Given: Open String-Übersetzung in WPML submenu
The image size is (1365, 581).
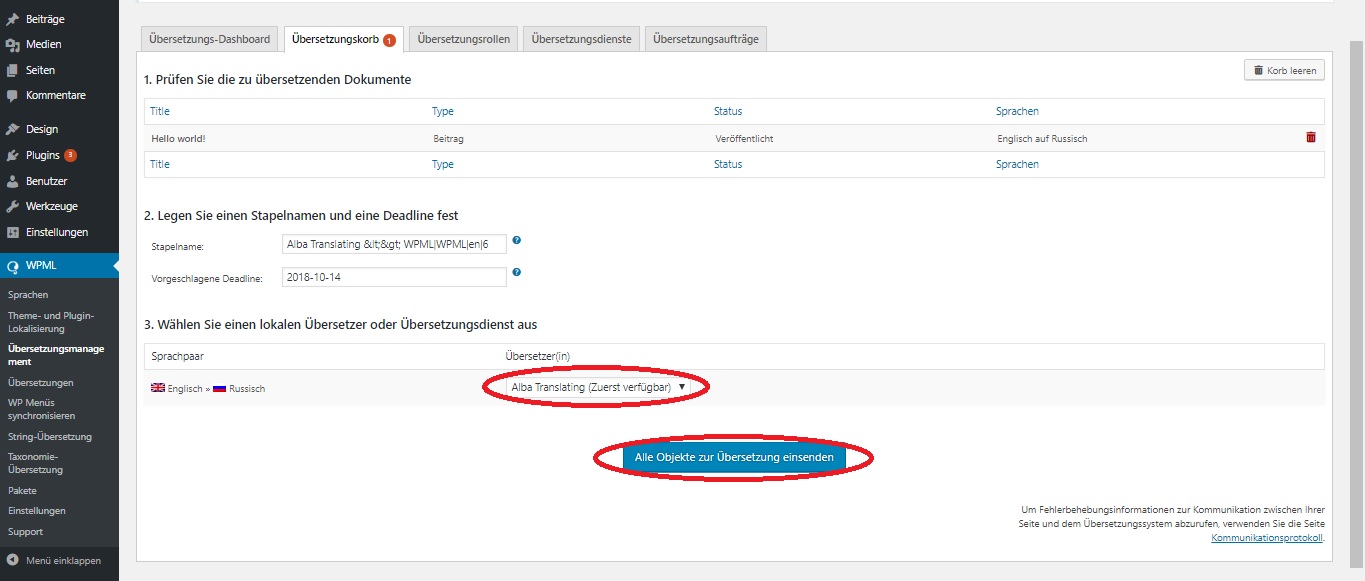Looking at the screenshot, I should pos(50,437).
